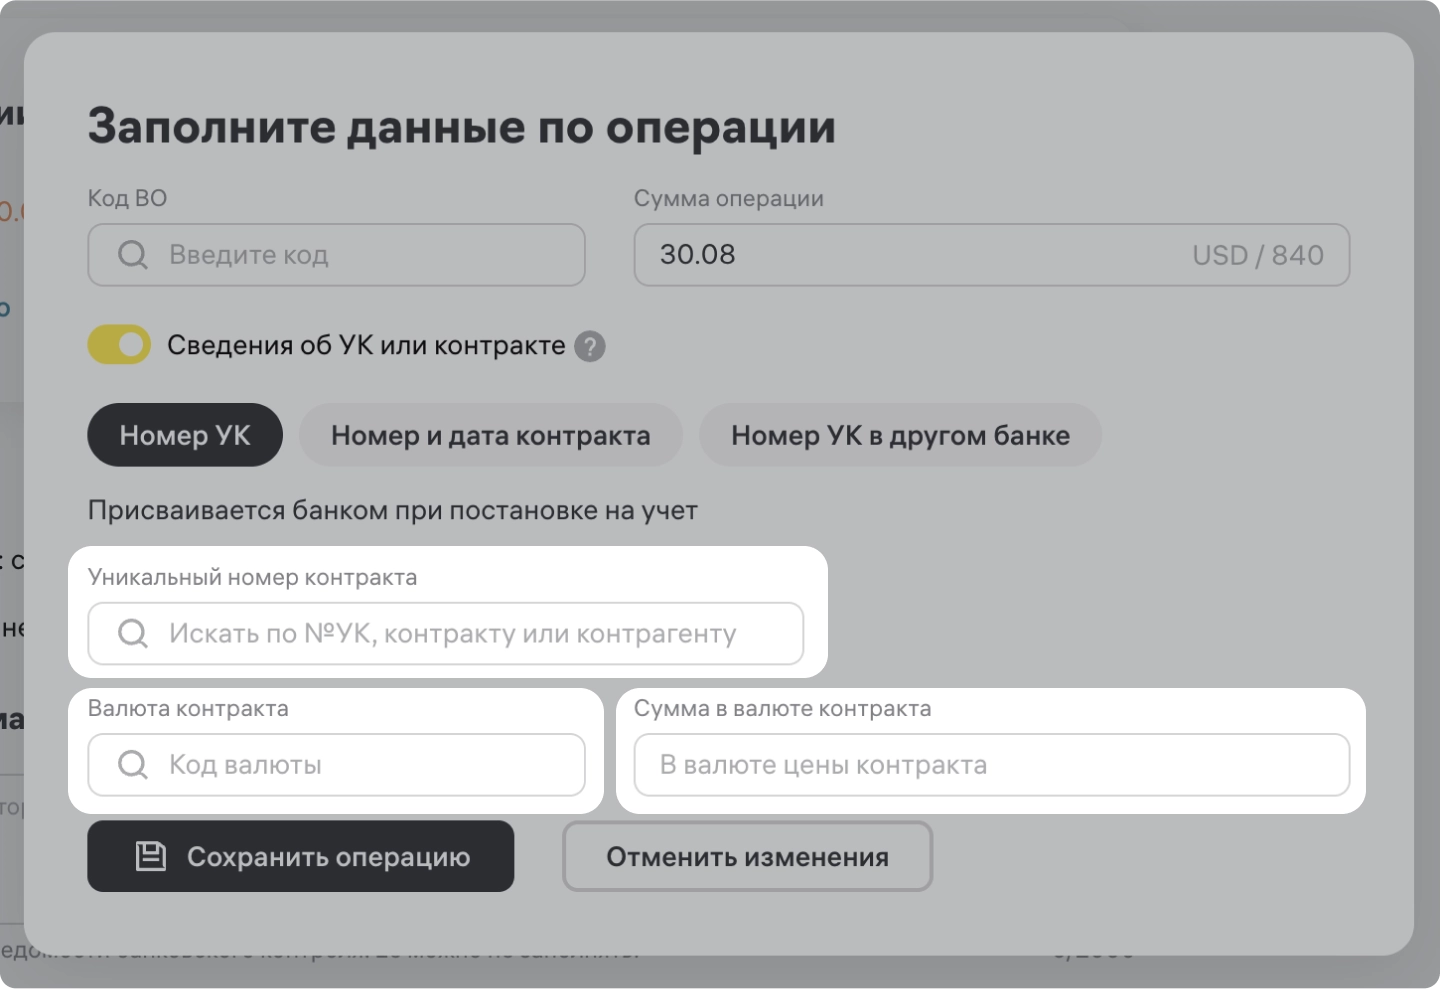Click the Уникальный номер контракта label

(x=253, y=577)
